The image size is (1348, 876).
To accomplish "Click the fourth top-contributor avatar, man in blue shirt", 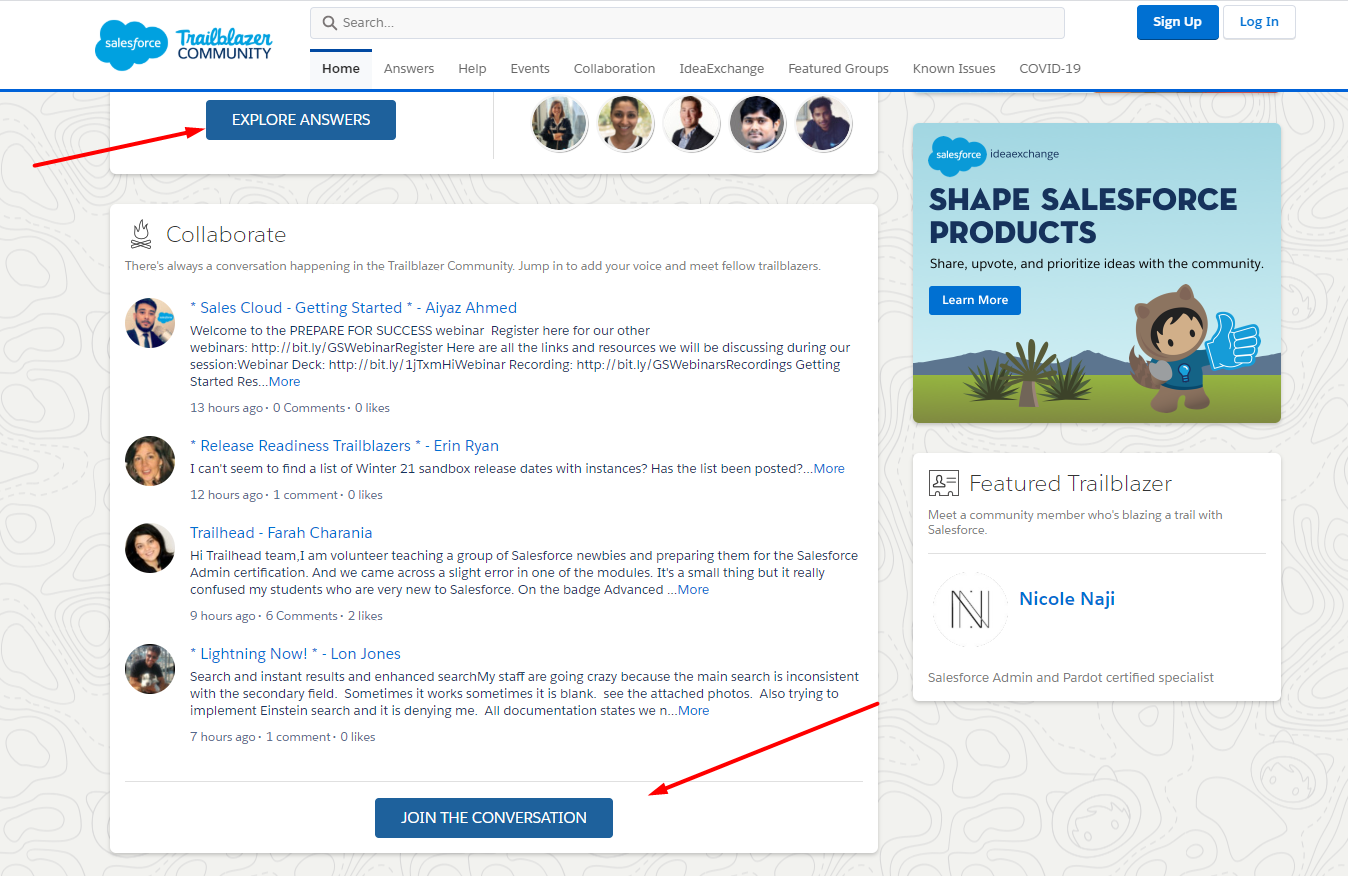I will coord(757,124).
